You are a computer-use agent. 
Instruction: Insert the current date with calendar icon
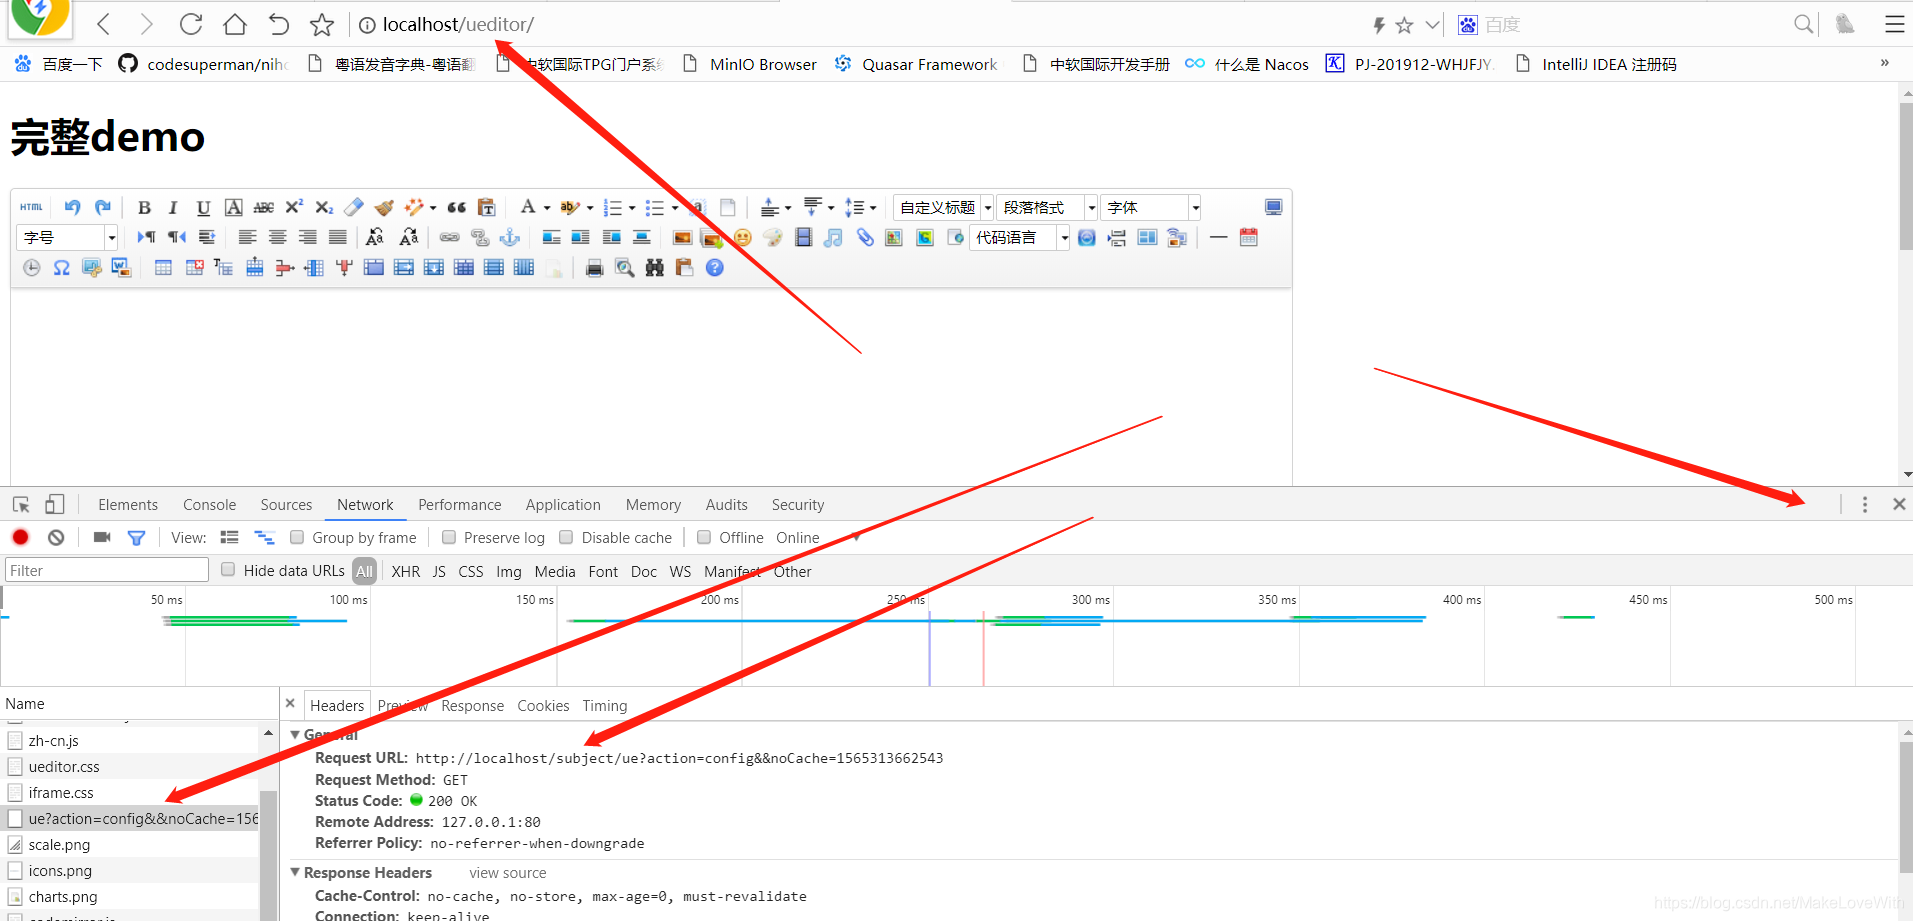(1248, 237)
